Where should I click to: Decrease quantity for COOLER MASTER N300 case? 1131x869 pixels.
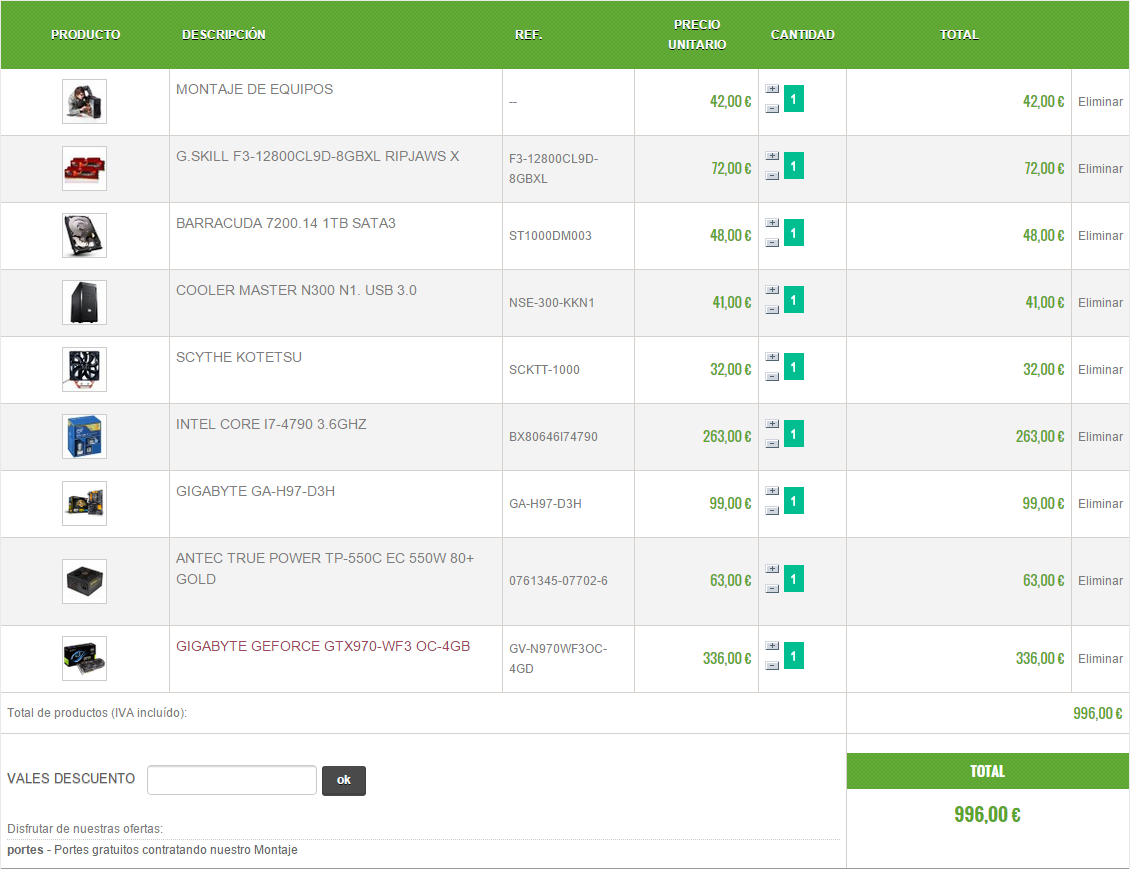(772, 310)
